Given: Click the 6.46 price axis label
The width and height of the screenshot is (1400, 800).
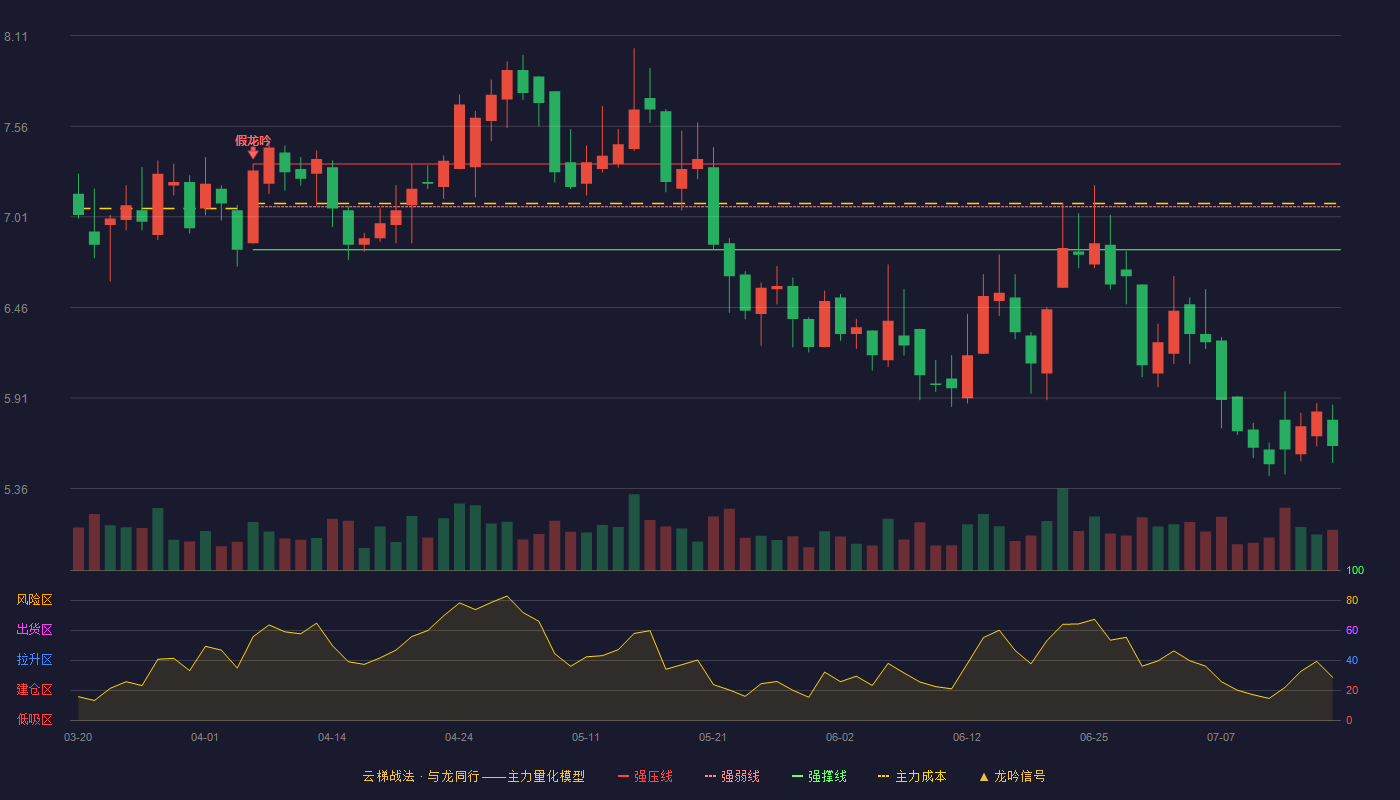Looking at the screenshot, I should (x=16, y=308).
